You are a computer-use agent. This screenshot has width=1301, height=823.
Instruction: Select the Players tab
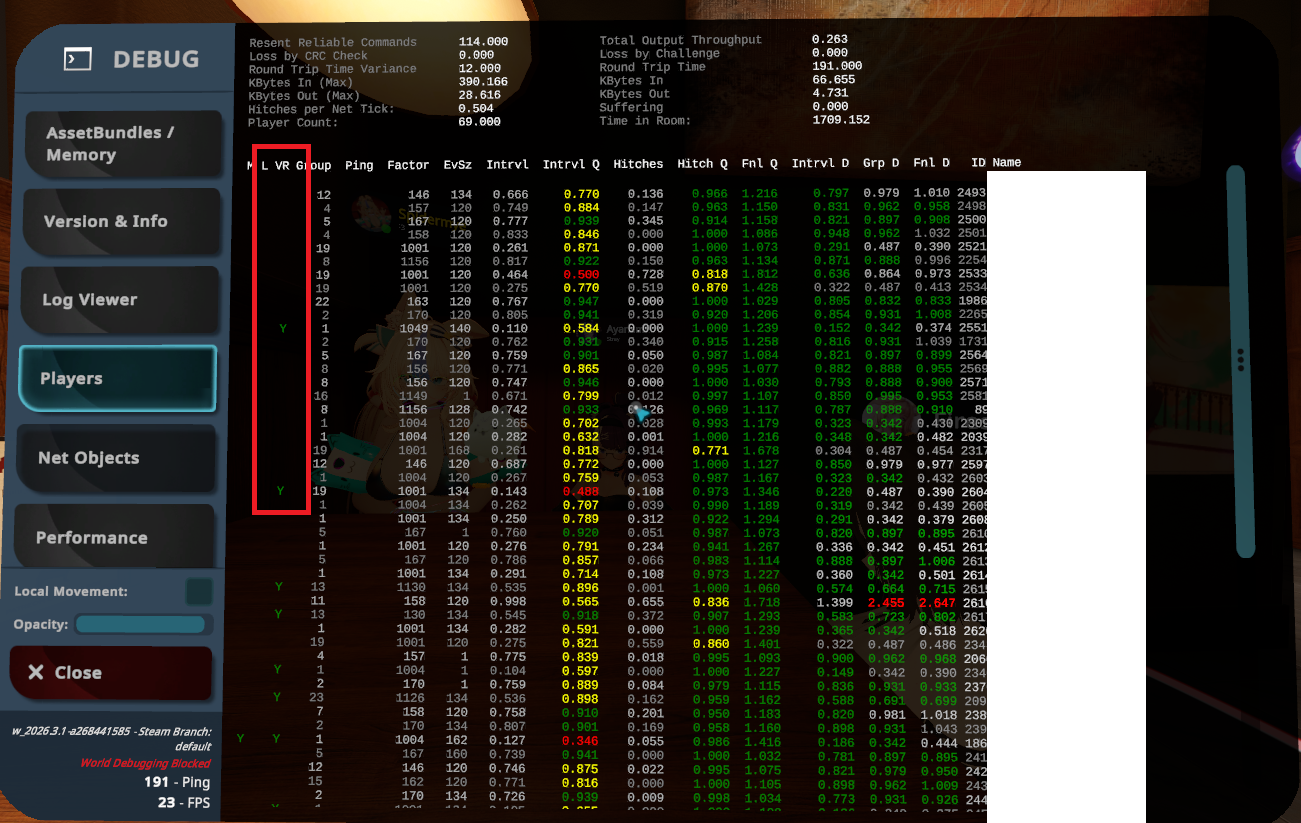118,379
